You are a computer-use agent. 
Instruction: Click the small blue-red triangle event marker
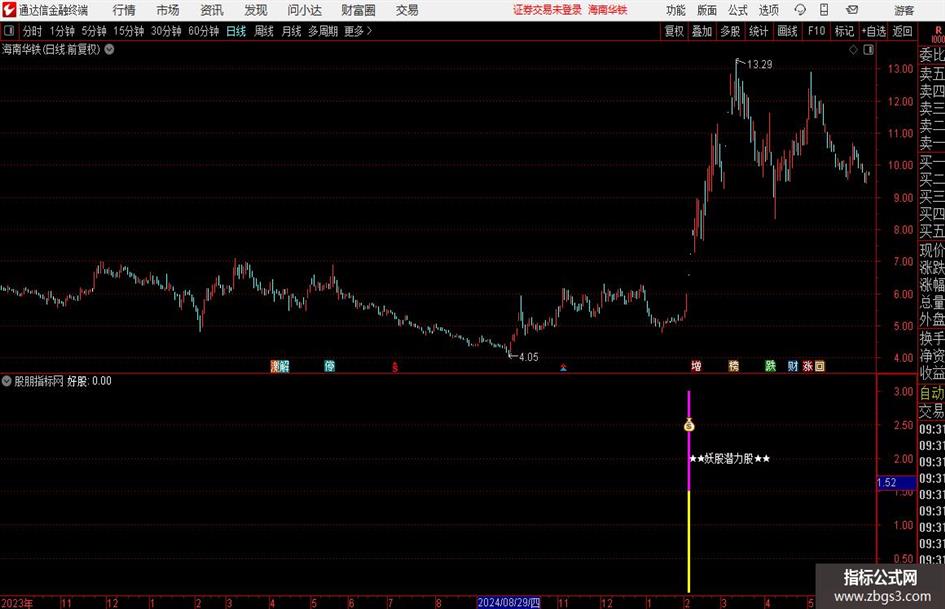tap(564, 367)
